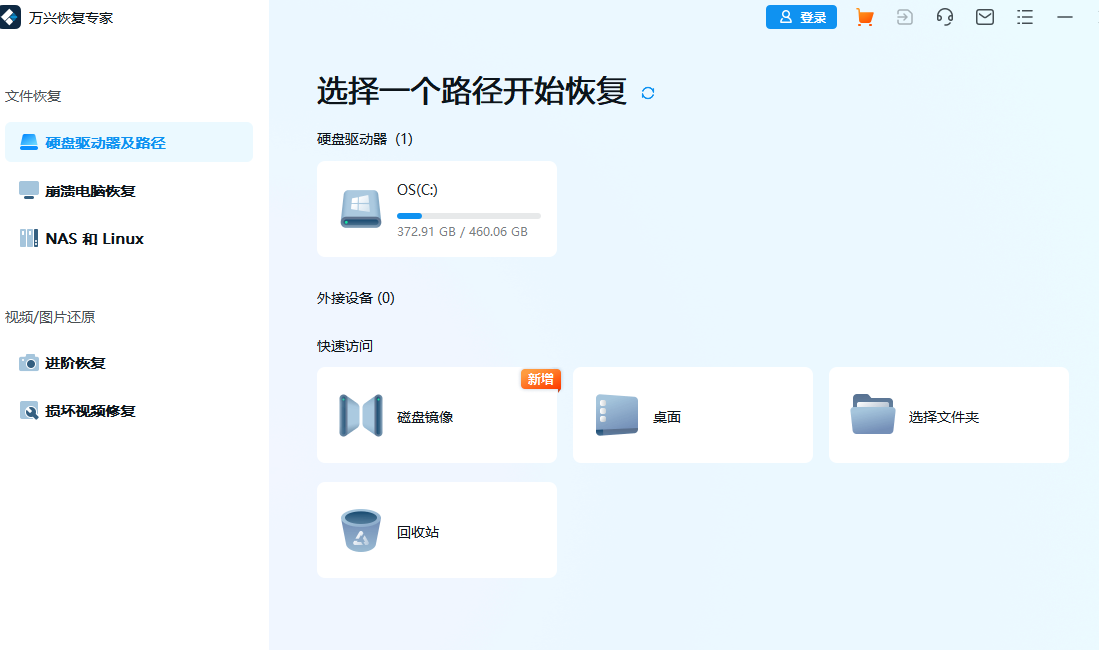
Task: Open 磁盘镜像 disk image recovery
Action: [x=436, y=415]
